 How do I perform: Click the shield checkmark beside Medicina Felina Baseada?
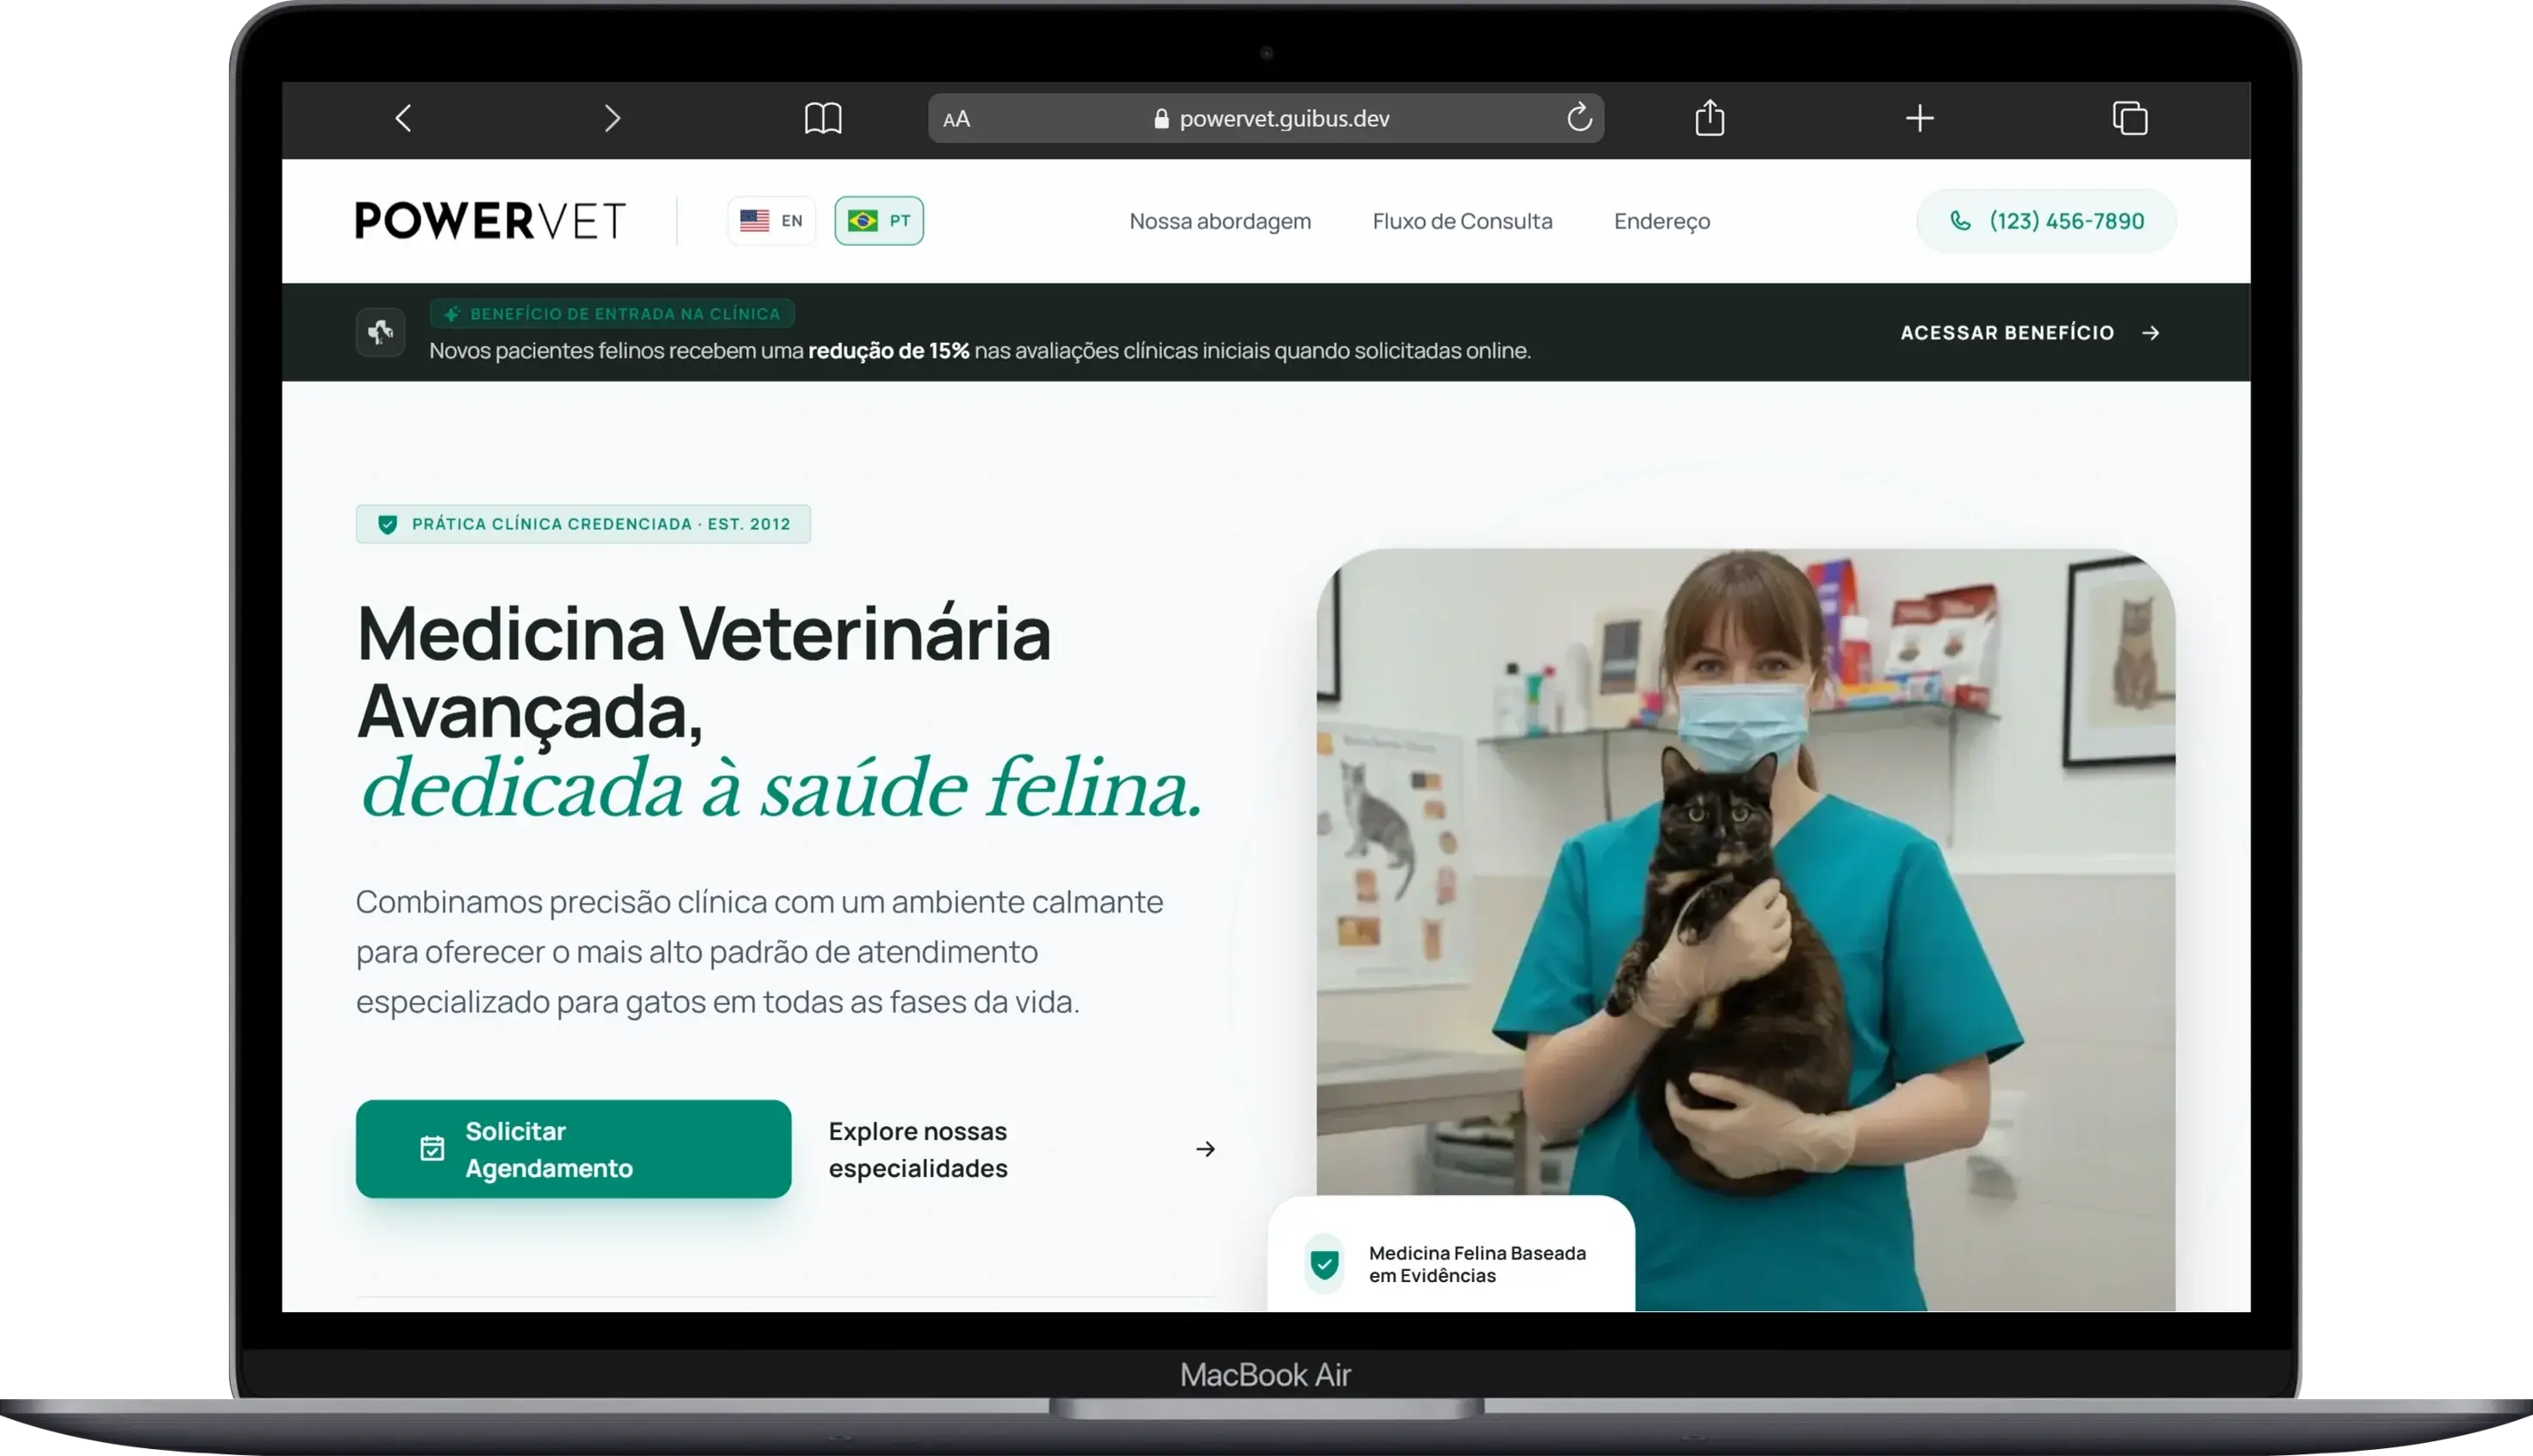click(x=1324, y=1264)
